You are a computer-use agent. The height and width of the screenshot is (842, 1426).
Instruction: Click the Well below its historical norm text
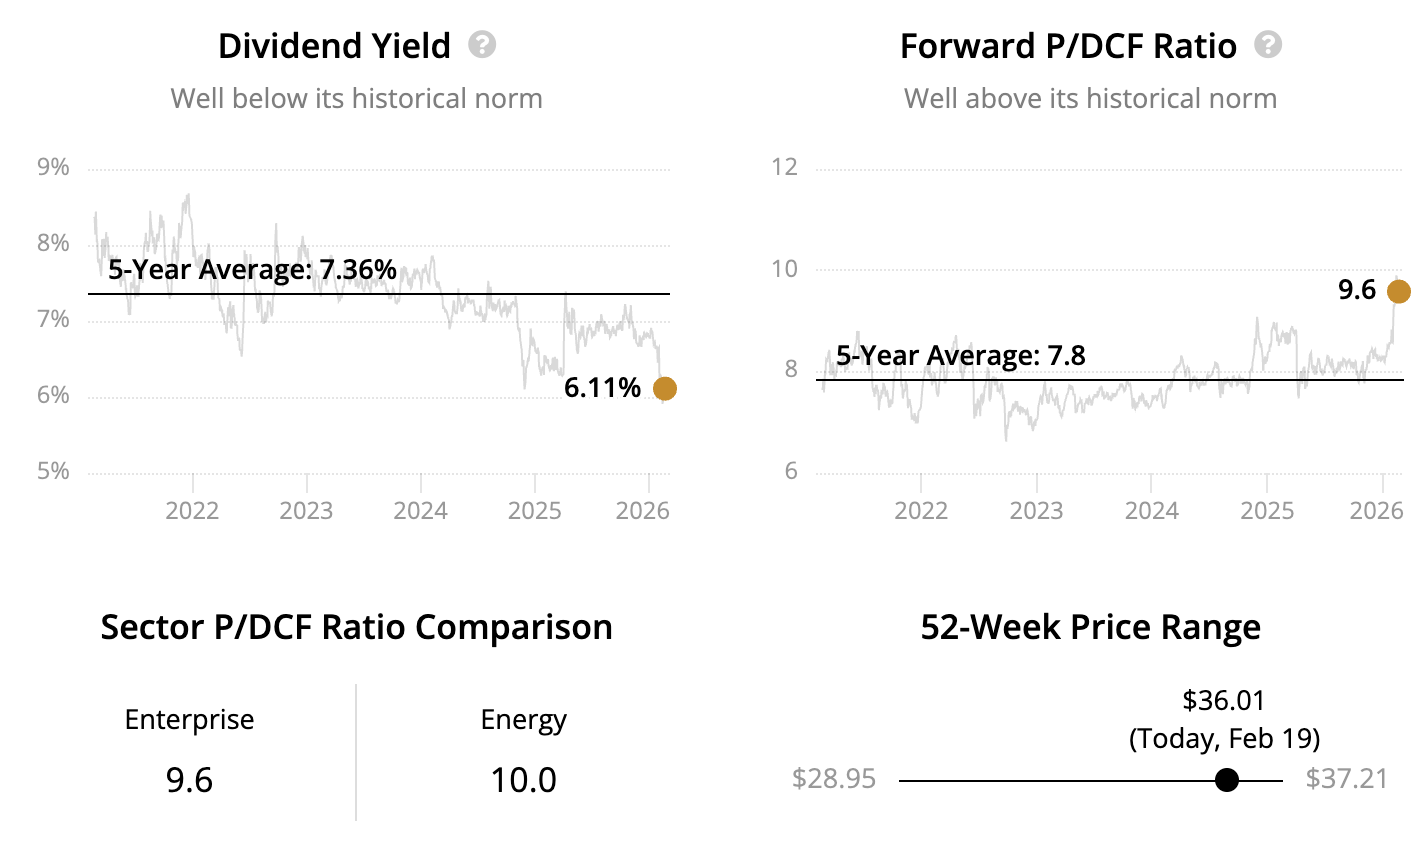[x=356, y=99]
